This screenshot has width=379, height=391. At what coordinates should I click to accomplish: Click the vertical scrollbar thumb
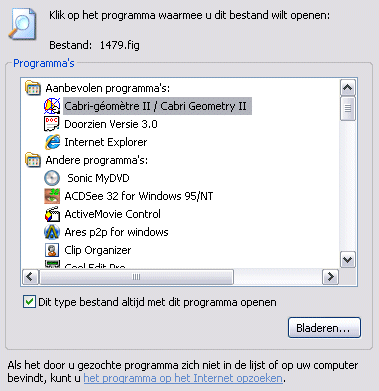348,108
